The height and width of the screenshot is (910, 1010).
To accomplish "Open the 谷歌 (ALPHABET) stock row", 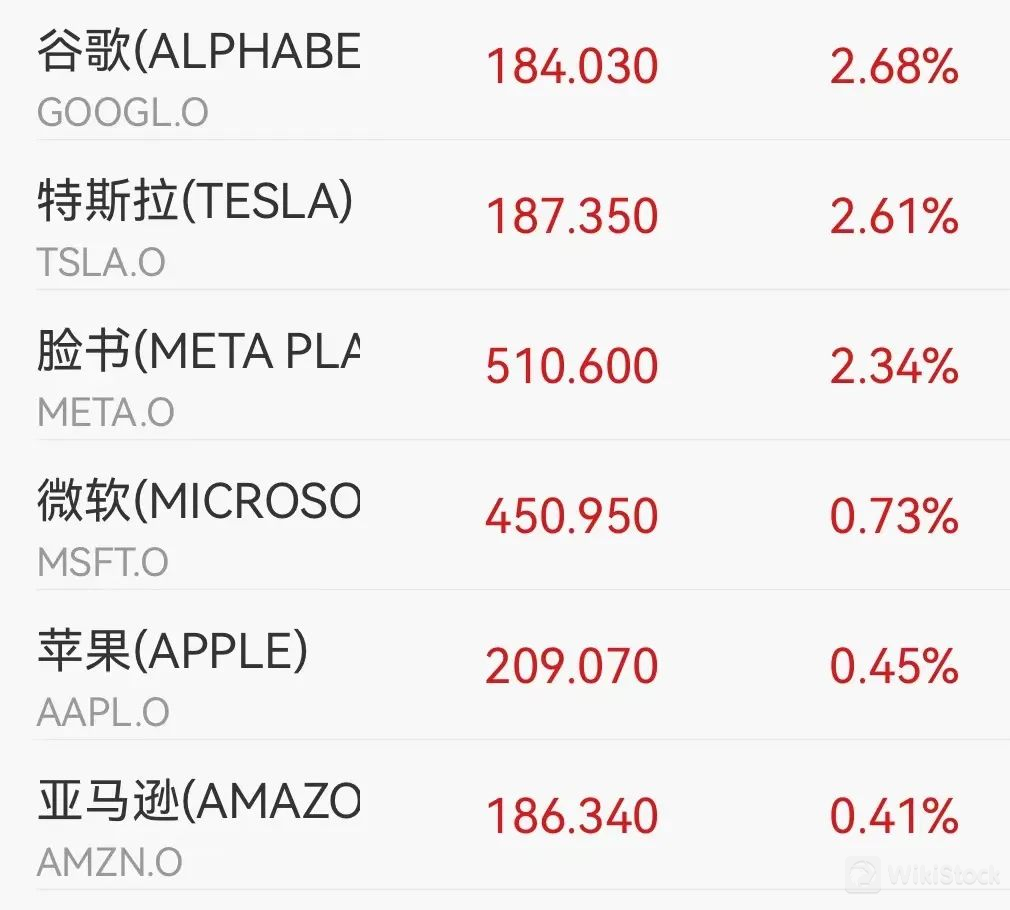I will 197,52.
